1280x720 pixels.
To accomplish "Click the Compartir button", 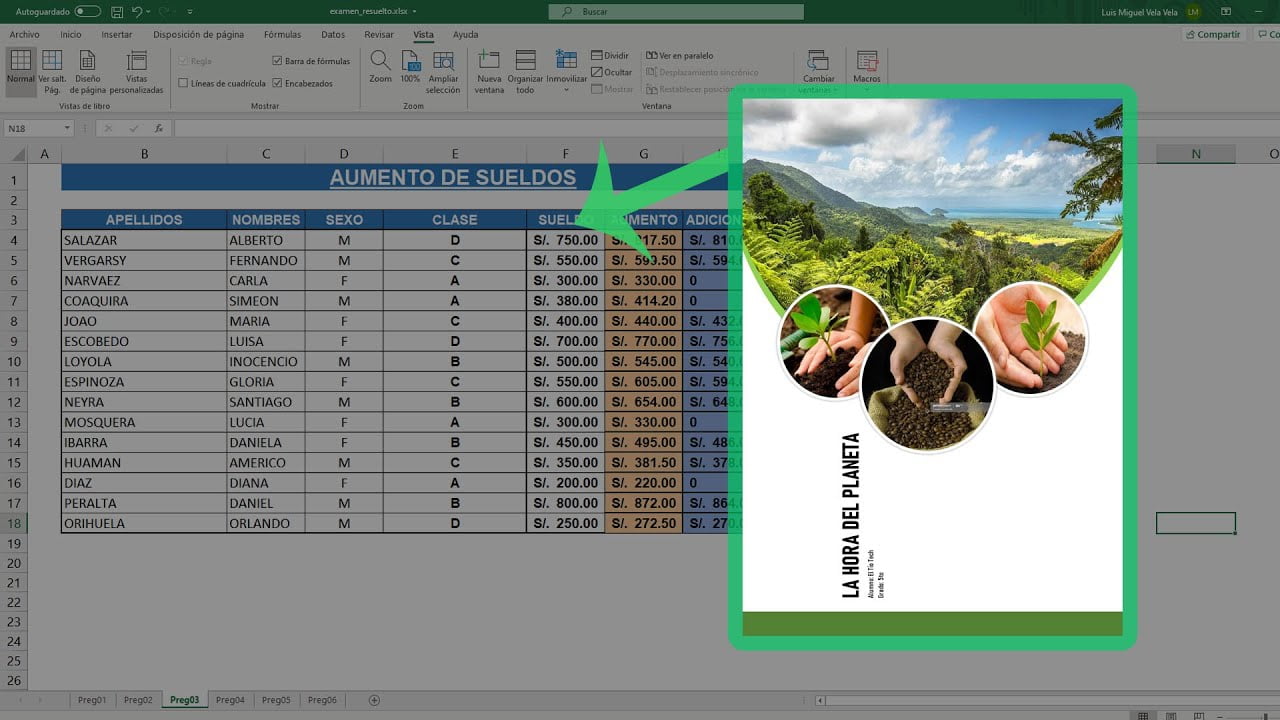I will [x=1212, y=34].
